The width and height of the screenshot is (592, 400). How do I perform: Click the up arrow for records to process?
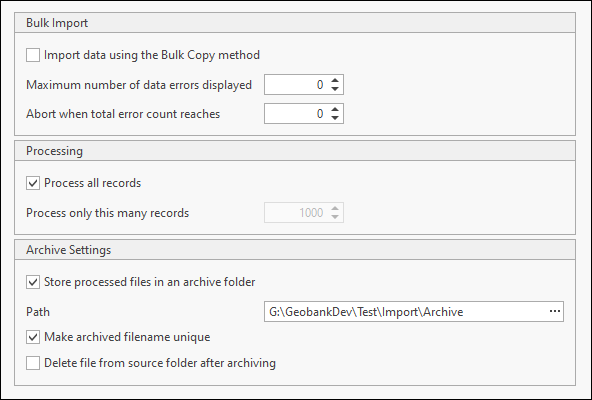click(x=335, y=208)
